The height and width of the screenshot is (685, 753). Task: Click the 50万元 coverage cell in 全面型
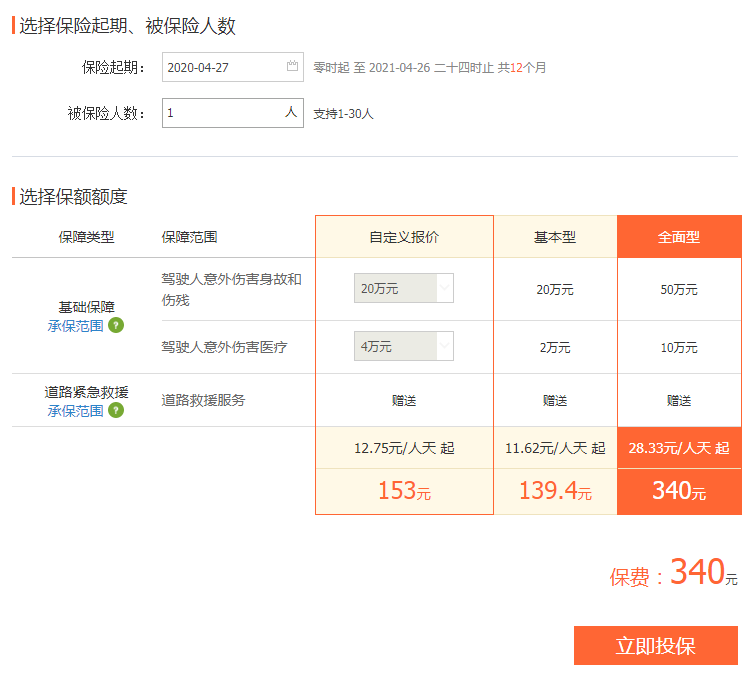coord(679,289)
